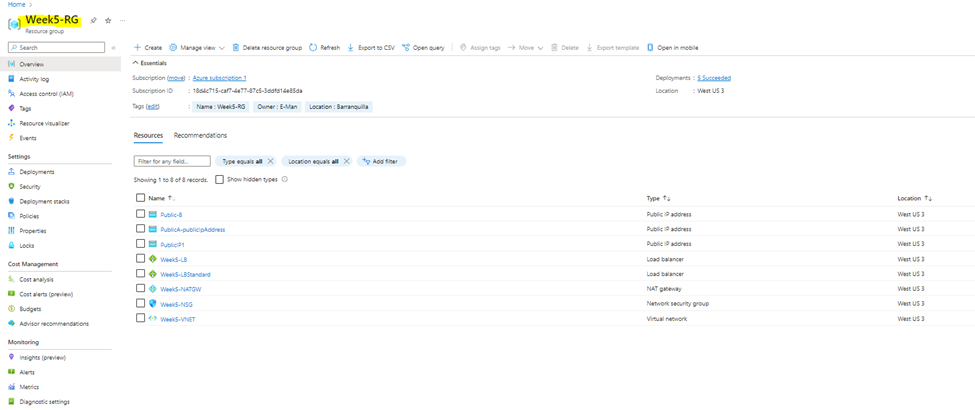The height and width of the screenshot is (410, 975).
Task: Select the PublicA-publicIpAddress row checkbox
Action: 140,229
